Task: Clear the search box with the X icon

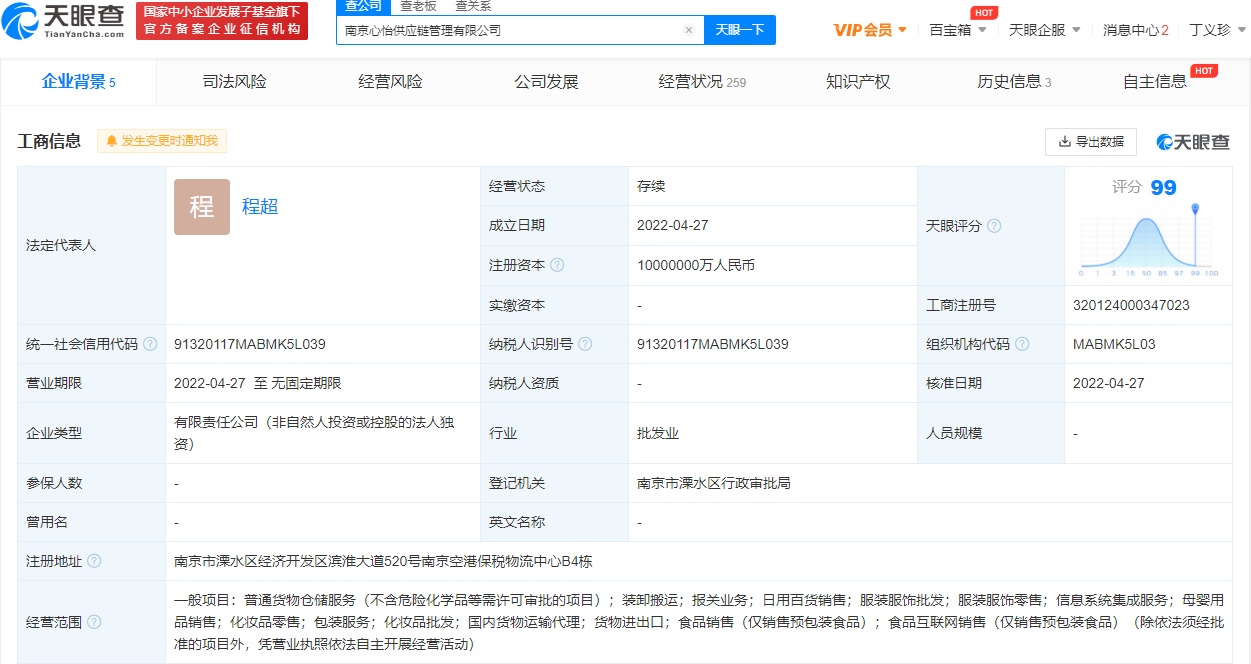Action: [688, 30]
